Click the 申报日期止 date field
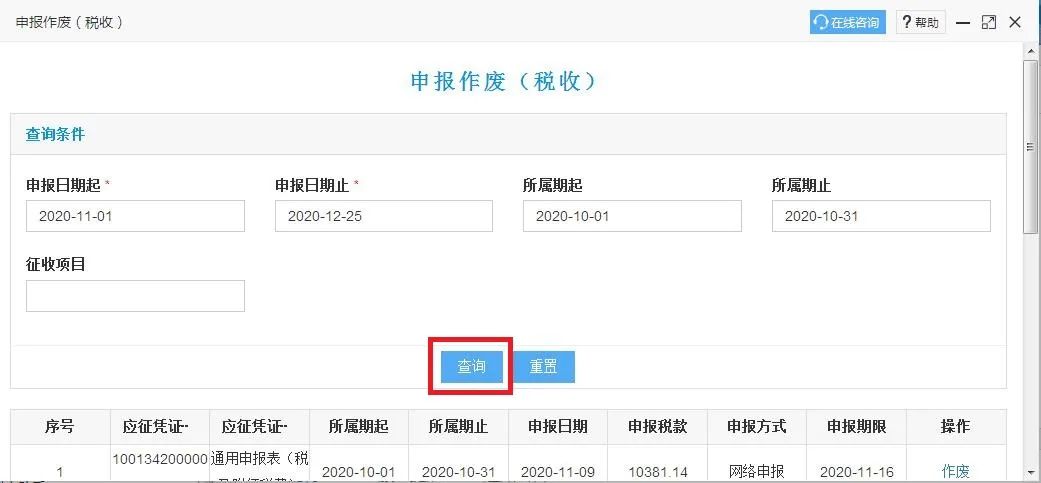 click(x=384, y=216)
